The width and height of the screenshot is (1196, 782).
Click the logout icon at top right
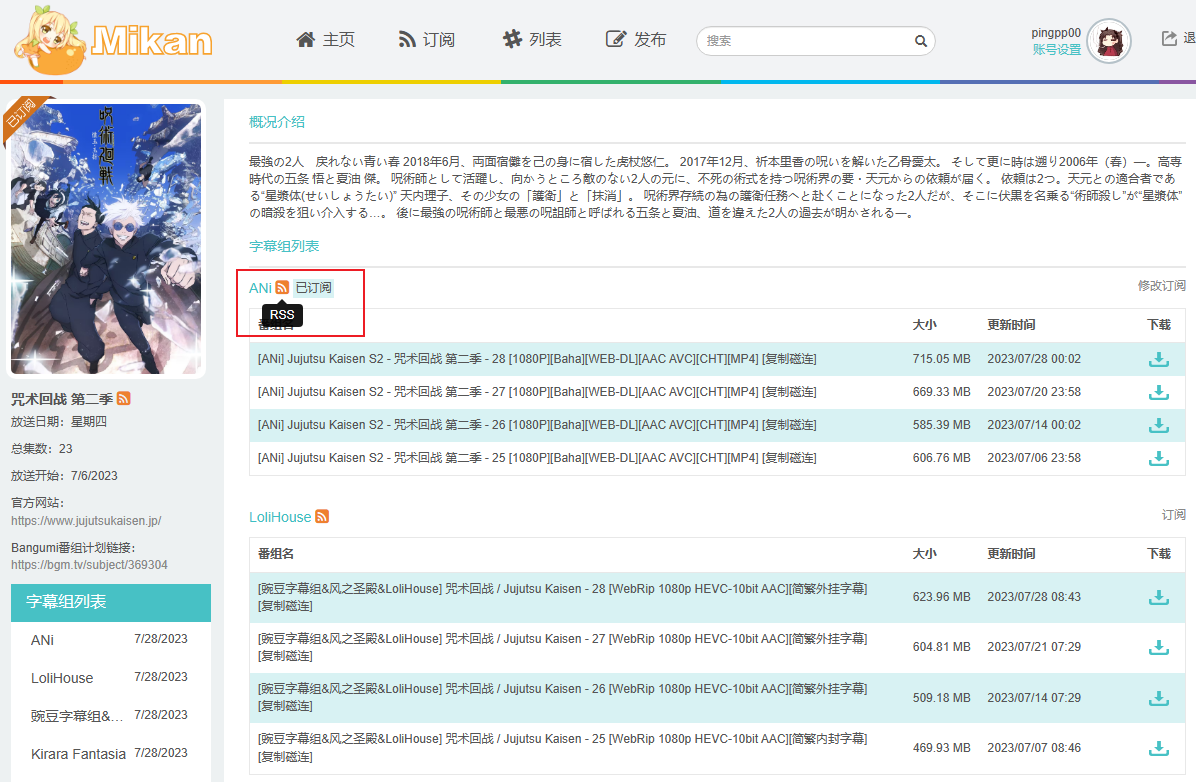pyautogui.click(x=1169, y=38)
